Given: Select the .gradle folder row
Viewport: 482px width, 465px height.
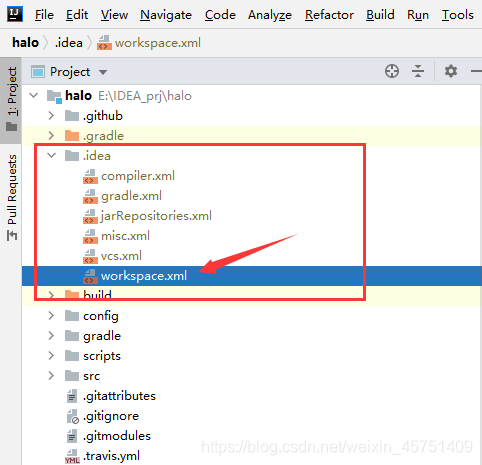Looking at the screenshot, I should [252, 136].
